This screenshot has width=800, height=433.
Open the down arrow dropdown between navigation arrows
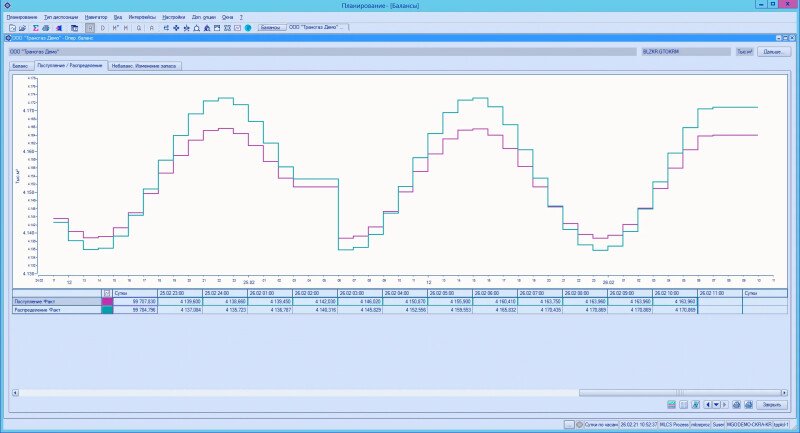point(716,405)
